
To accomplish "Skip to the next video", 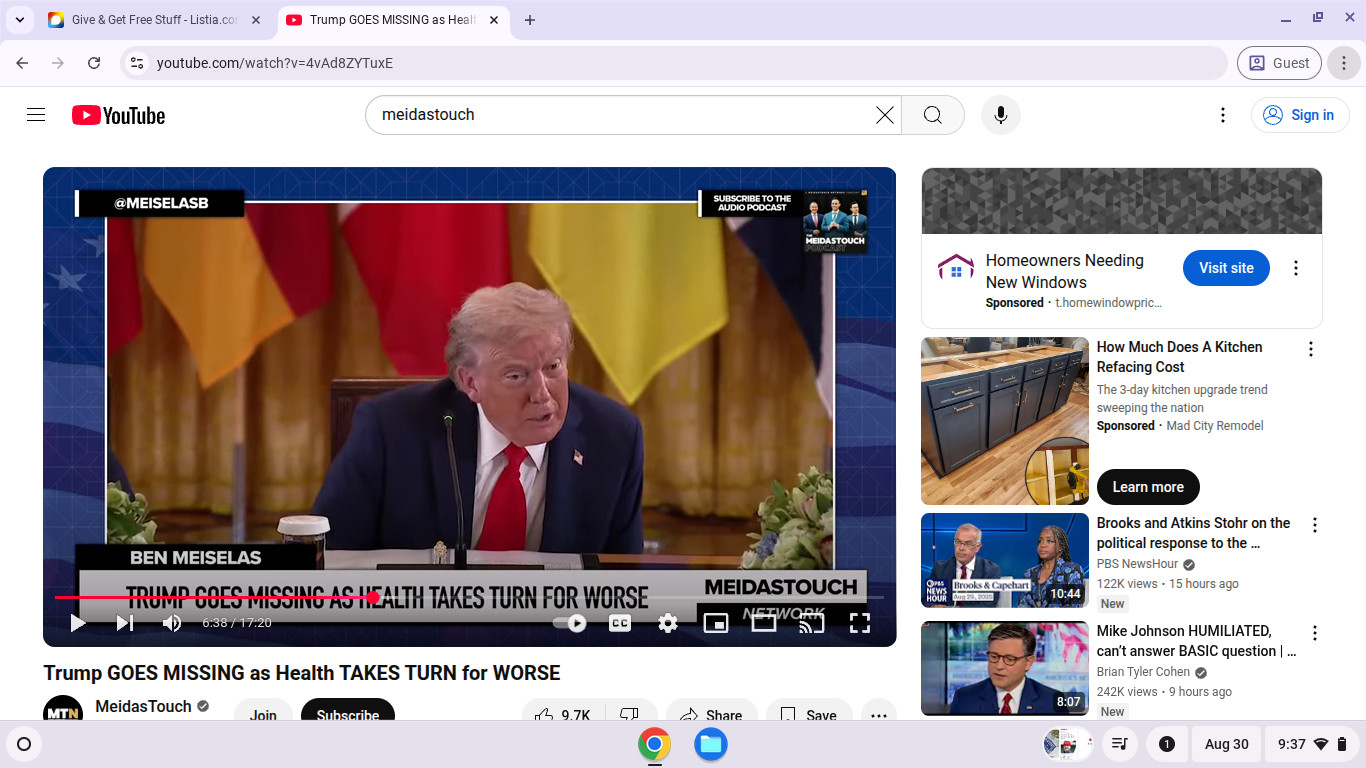I will [125, 623].
